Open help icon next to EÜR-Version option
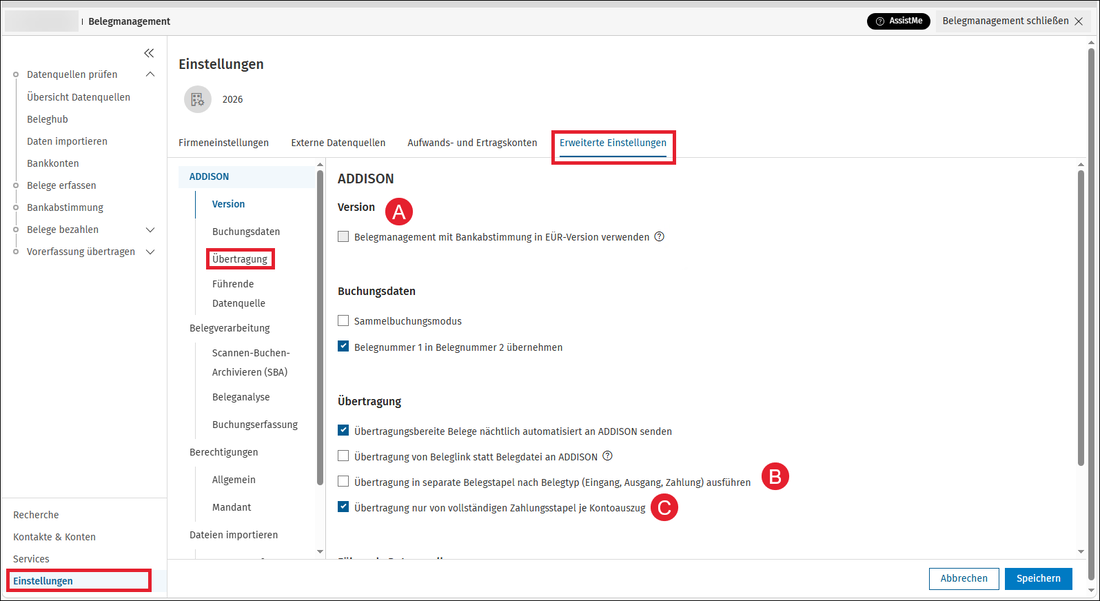Viewport: 1100px width, 601px height. [659, 237]
